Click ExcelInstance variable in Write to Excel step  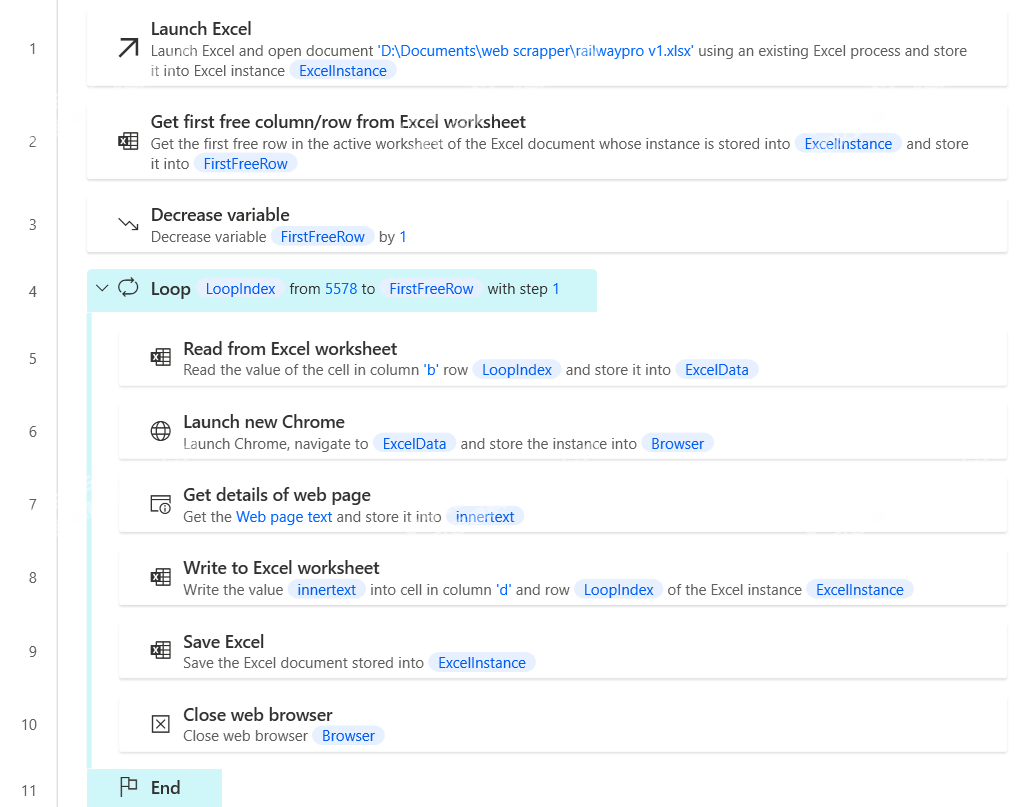click(860, 590)
